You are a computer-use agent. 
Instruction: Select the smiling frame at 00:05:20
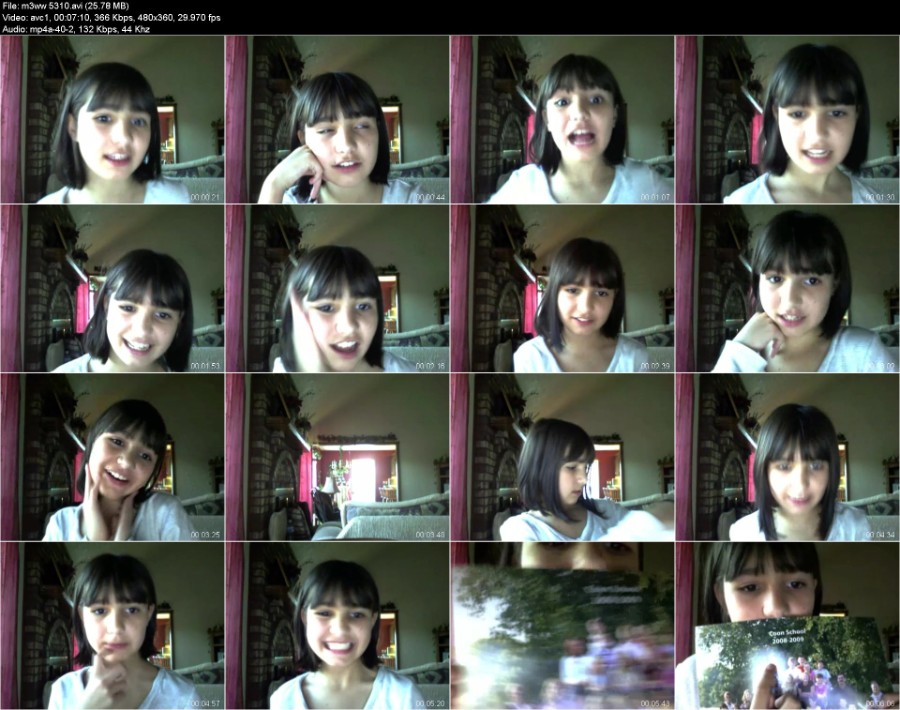coord(337,626)
